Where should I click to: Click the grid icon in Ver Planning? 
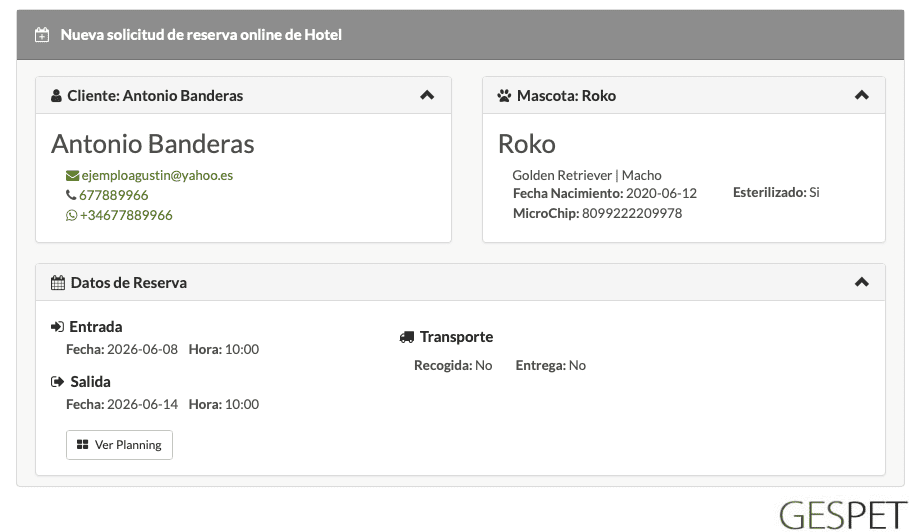coord(83,445)
